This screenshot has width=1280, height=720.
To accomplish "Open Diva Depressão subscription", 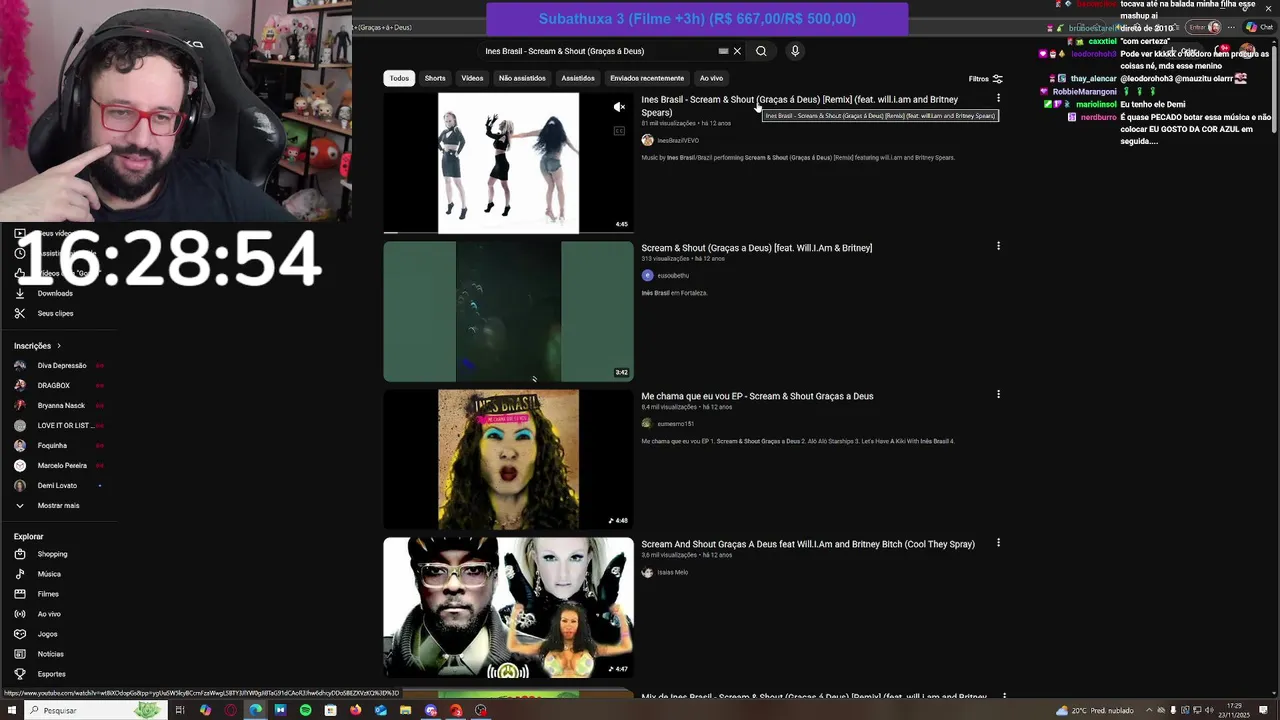I will [60, 365].
